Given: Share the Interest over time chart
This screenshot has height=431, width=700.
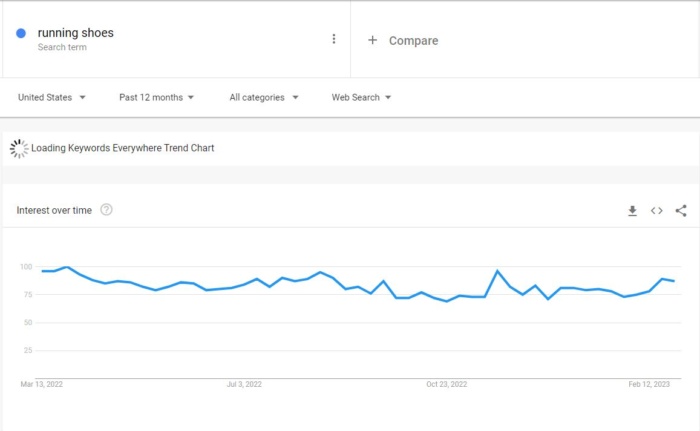Looking at the screenshot, I should (681, 210).
